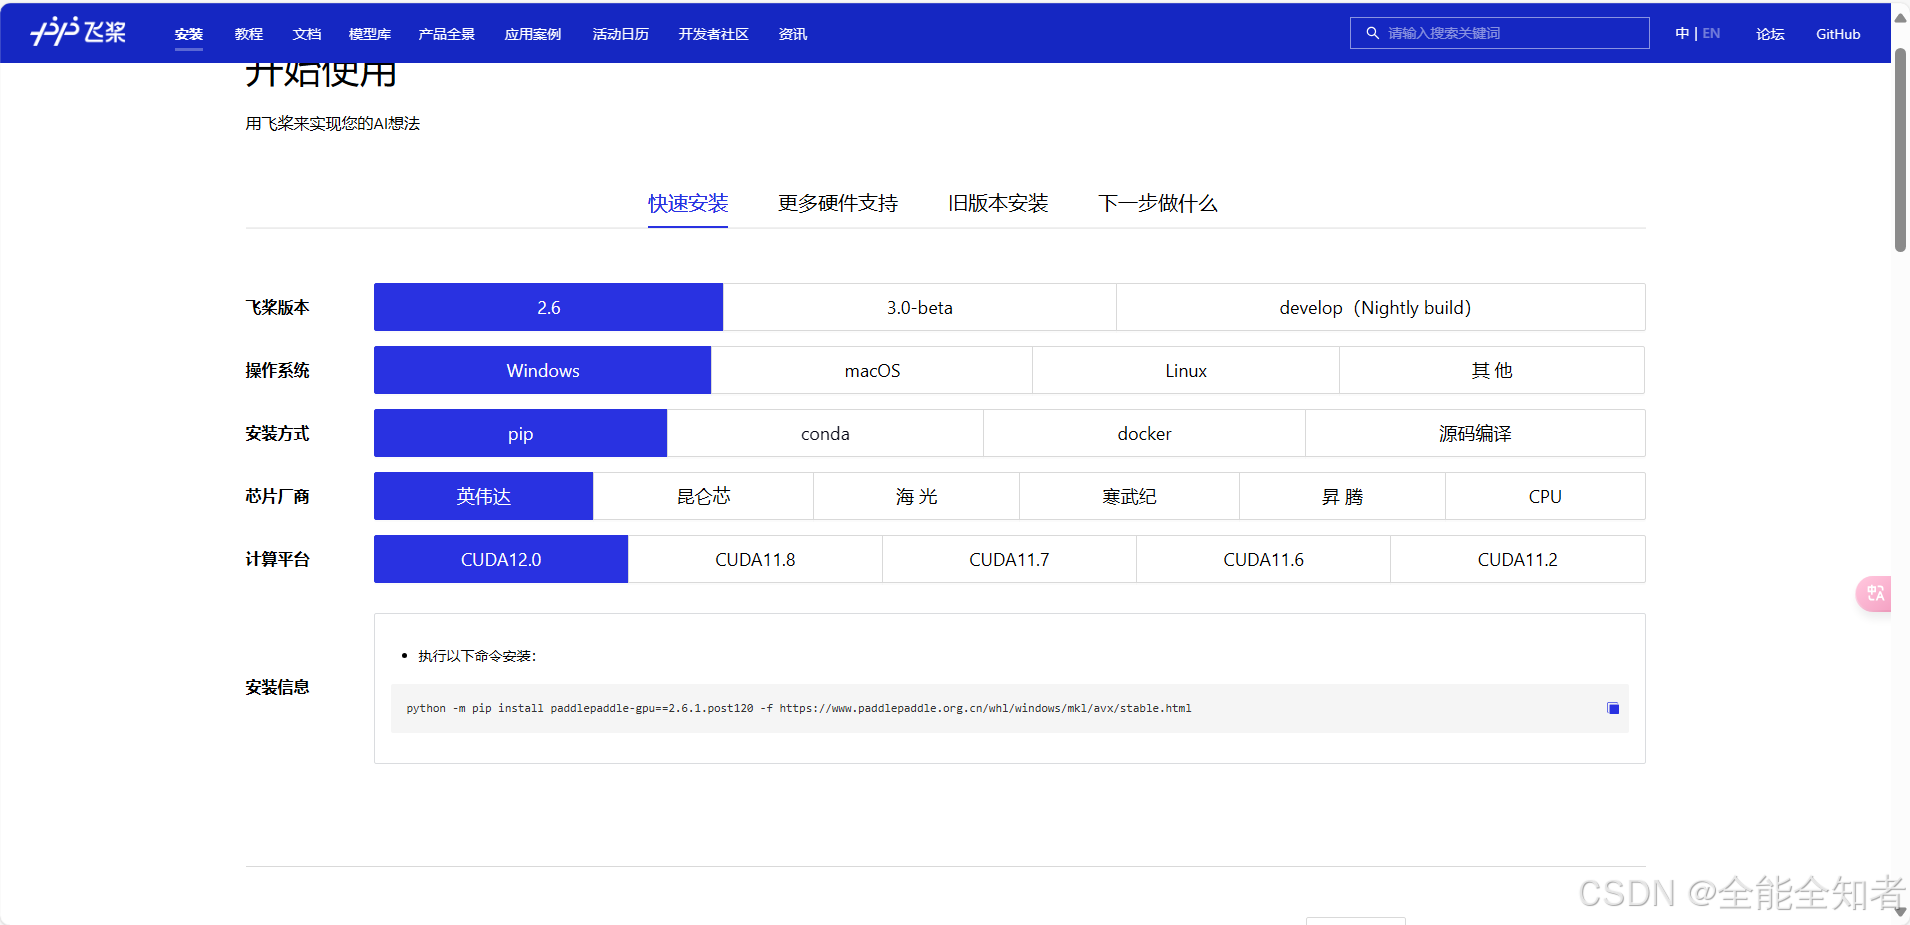Select 寒武纪 chip vendor

1129,496
